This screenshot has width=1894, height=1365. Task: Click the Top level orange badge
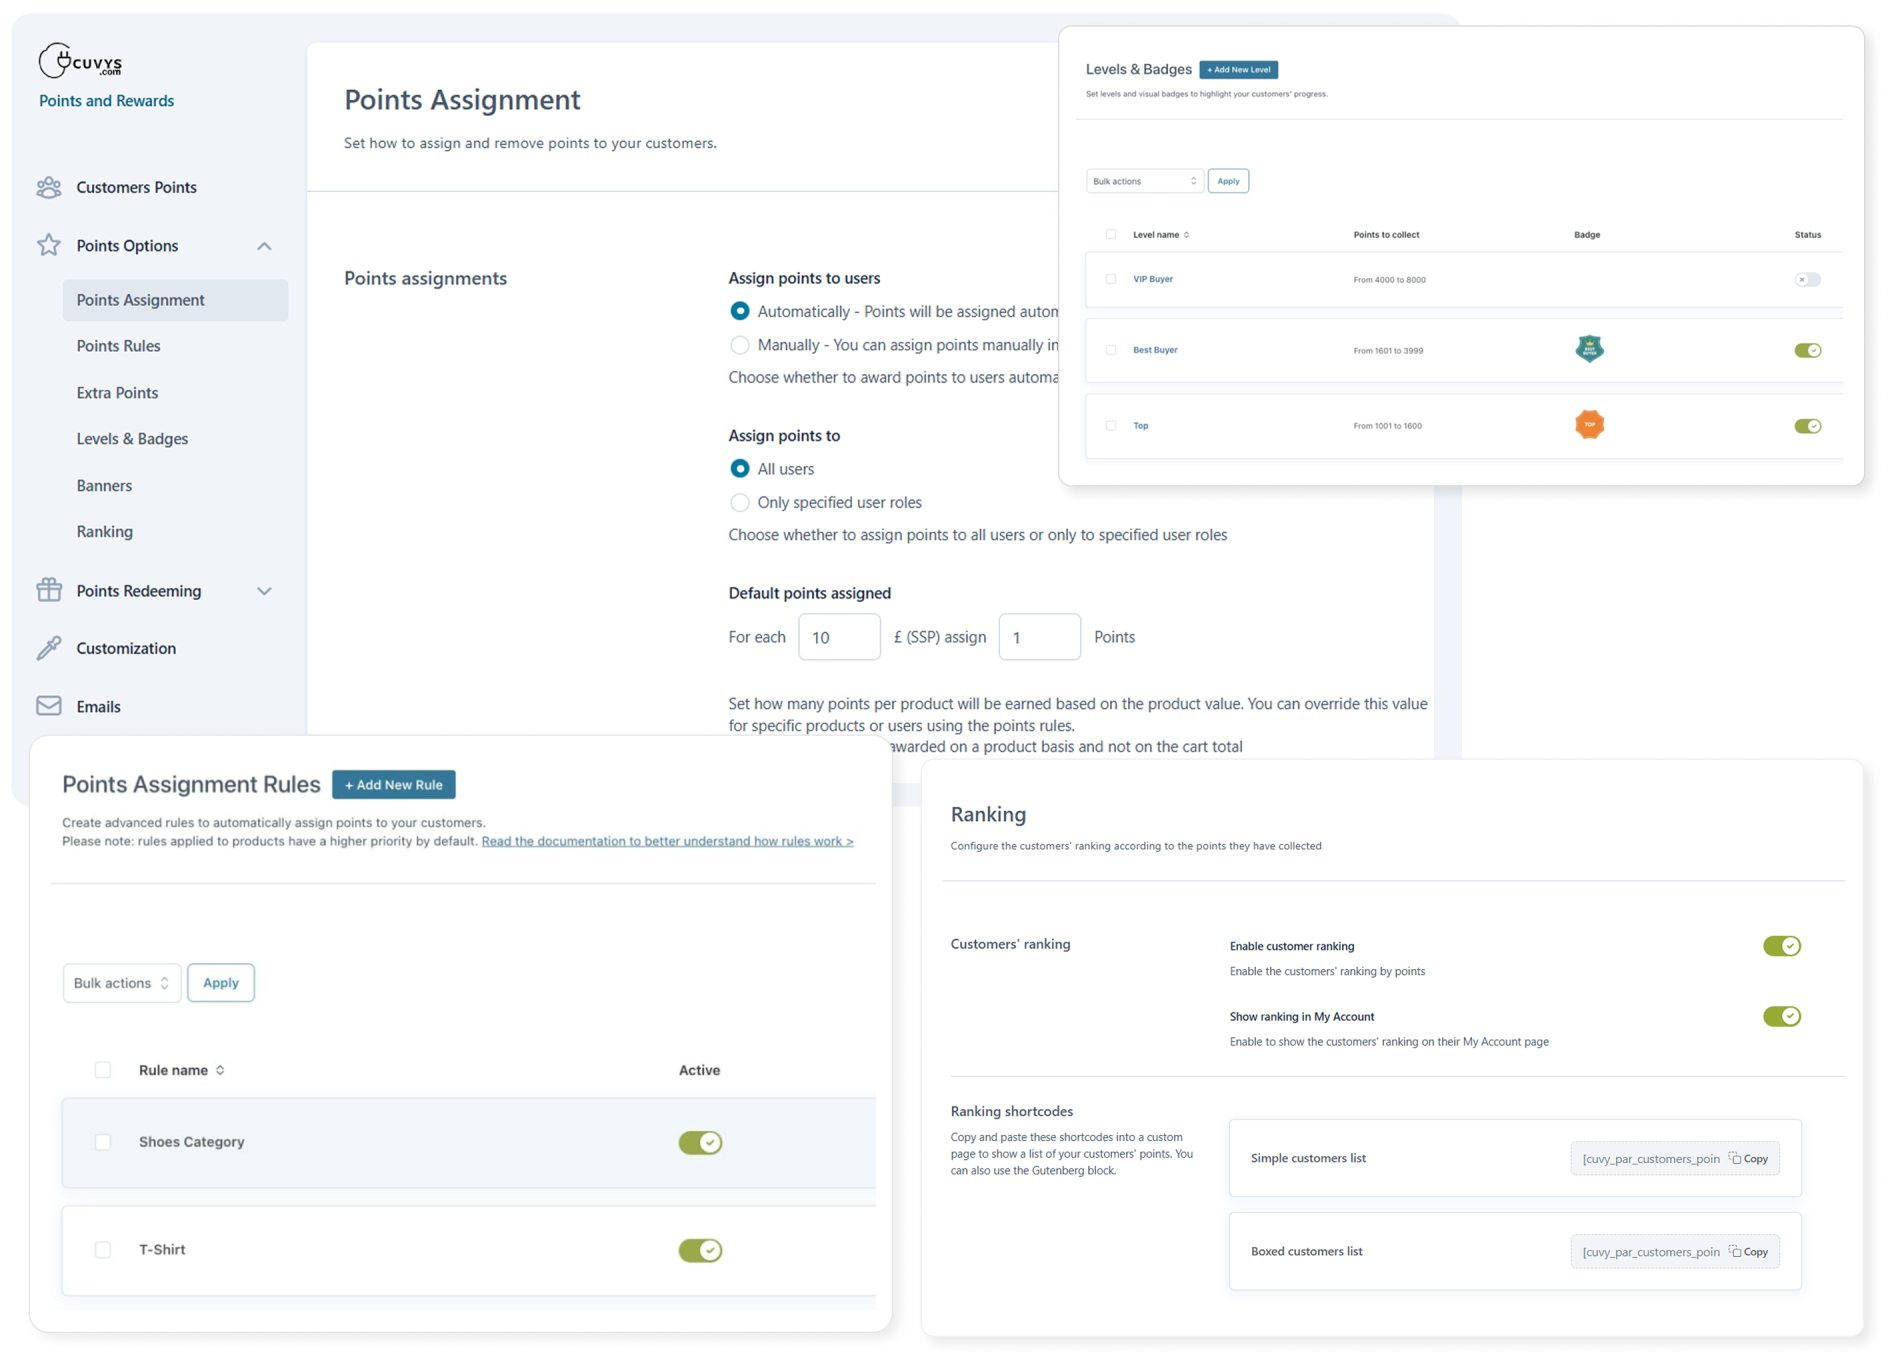(1588, 425)
